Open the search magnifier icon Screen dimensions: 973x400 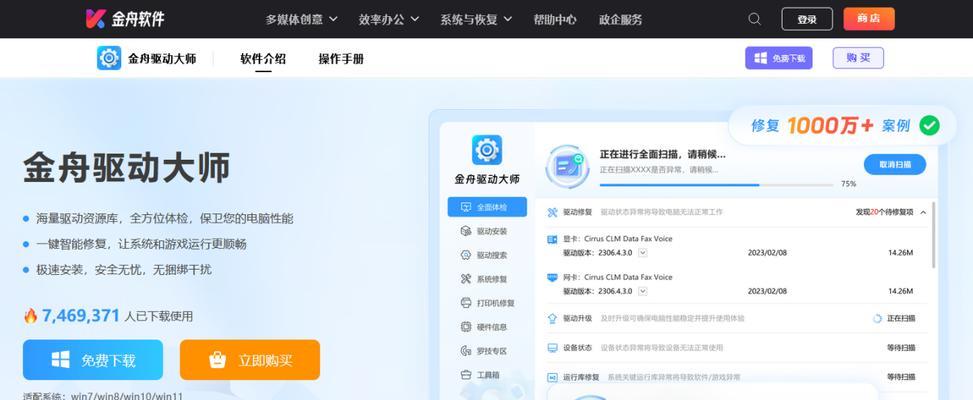755,19
